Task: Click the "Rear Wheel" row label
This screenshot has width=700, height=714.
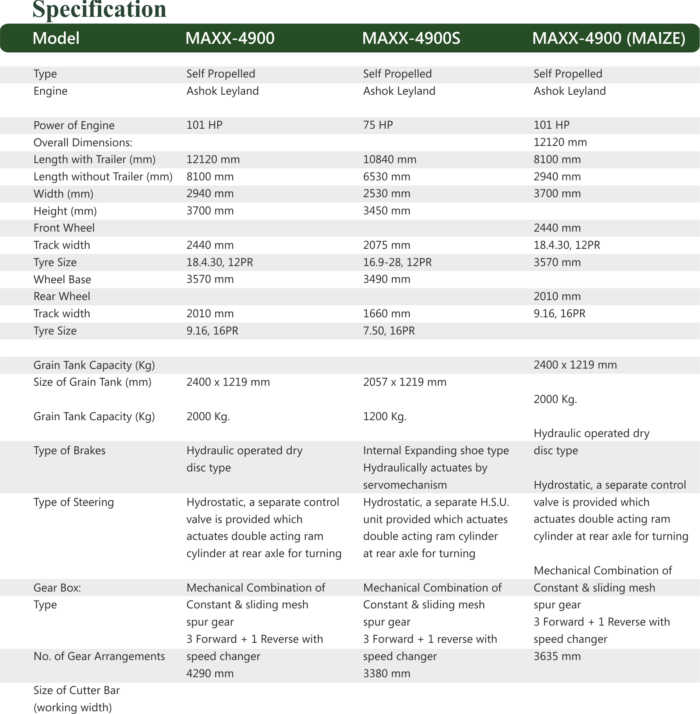Action: [x=61, y=296]
